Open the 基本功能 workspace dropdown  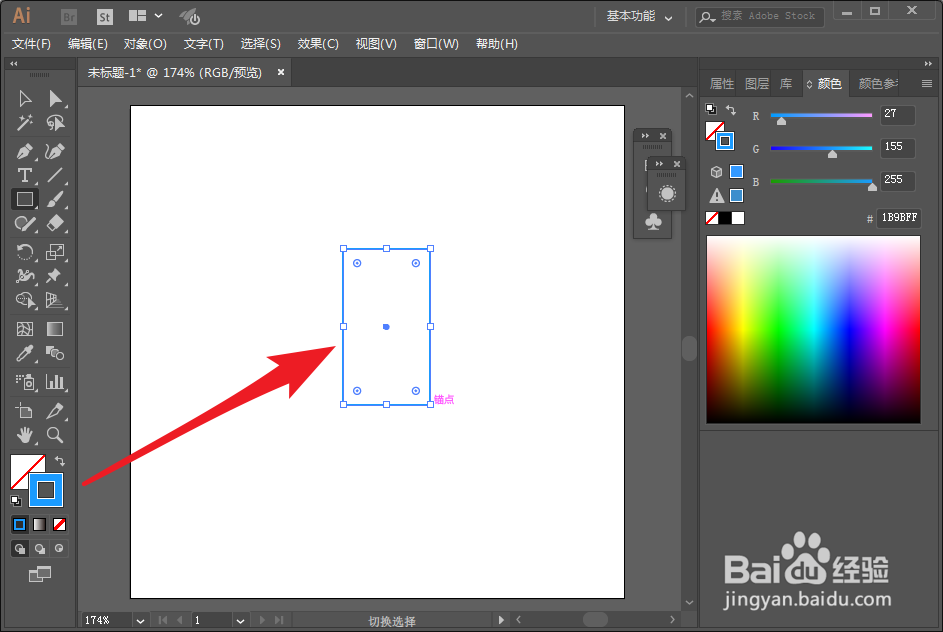639,17
